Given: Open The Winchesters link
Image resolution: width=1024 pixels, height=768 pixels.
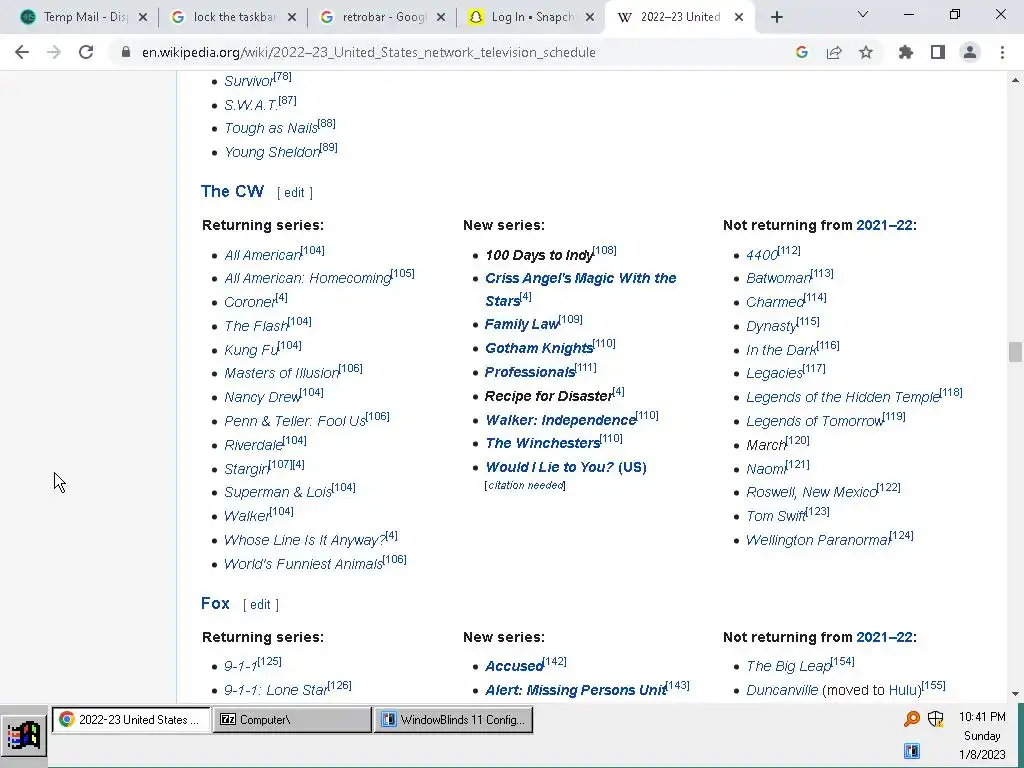Looking at the screenshot, I should 543,443.
